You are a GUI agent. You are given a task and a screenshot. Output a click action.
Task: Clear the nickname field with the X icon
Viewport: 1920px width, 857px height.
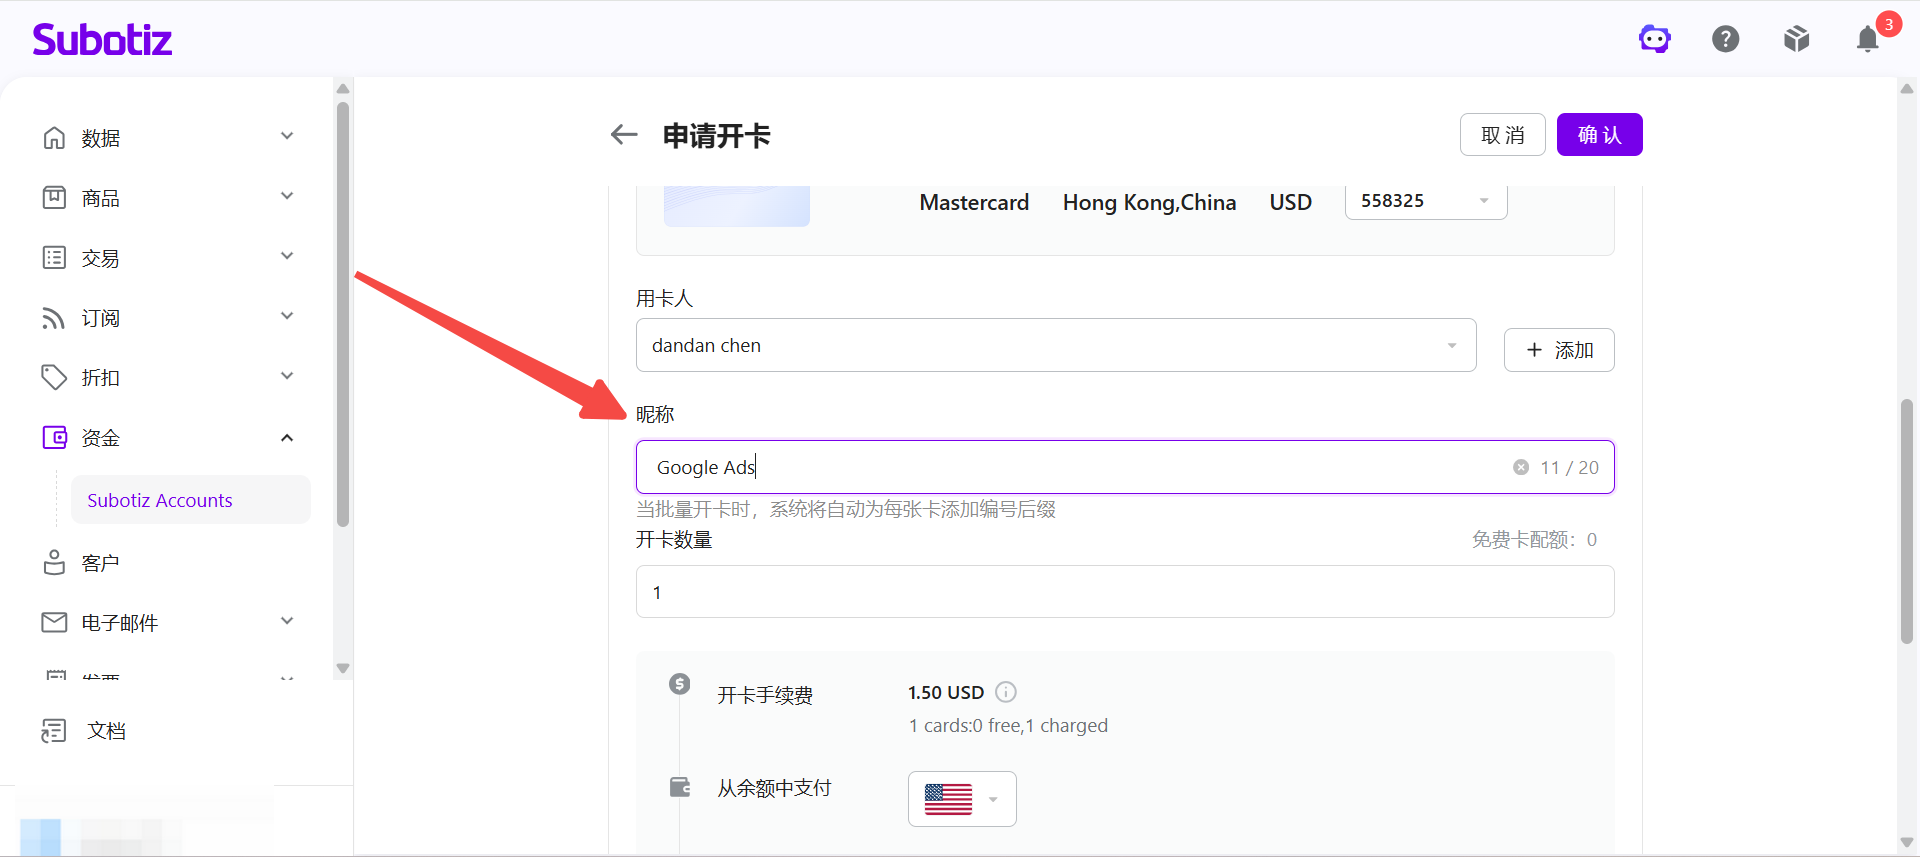(1521, 467)
